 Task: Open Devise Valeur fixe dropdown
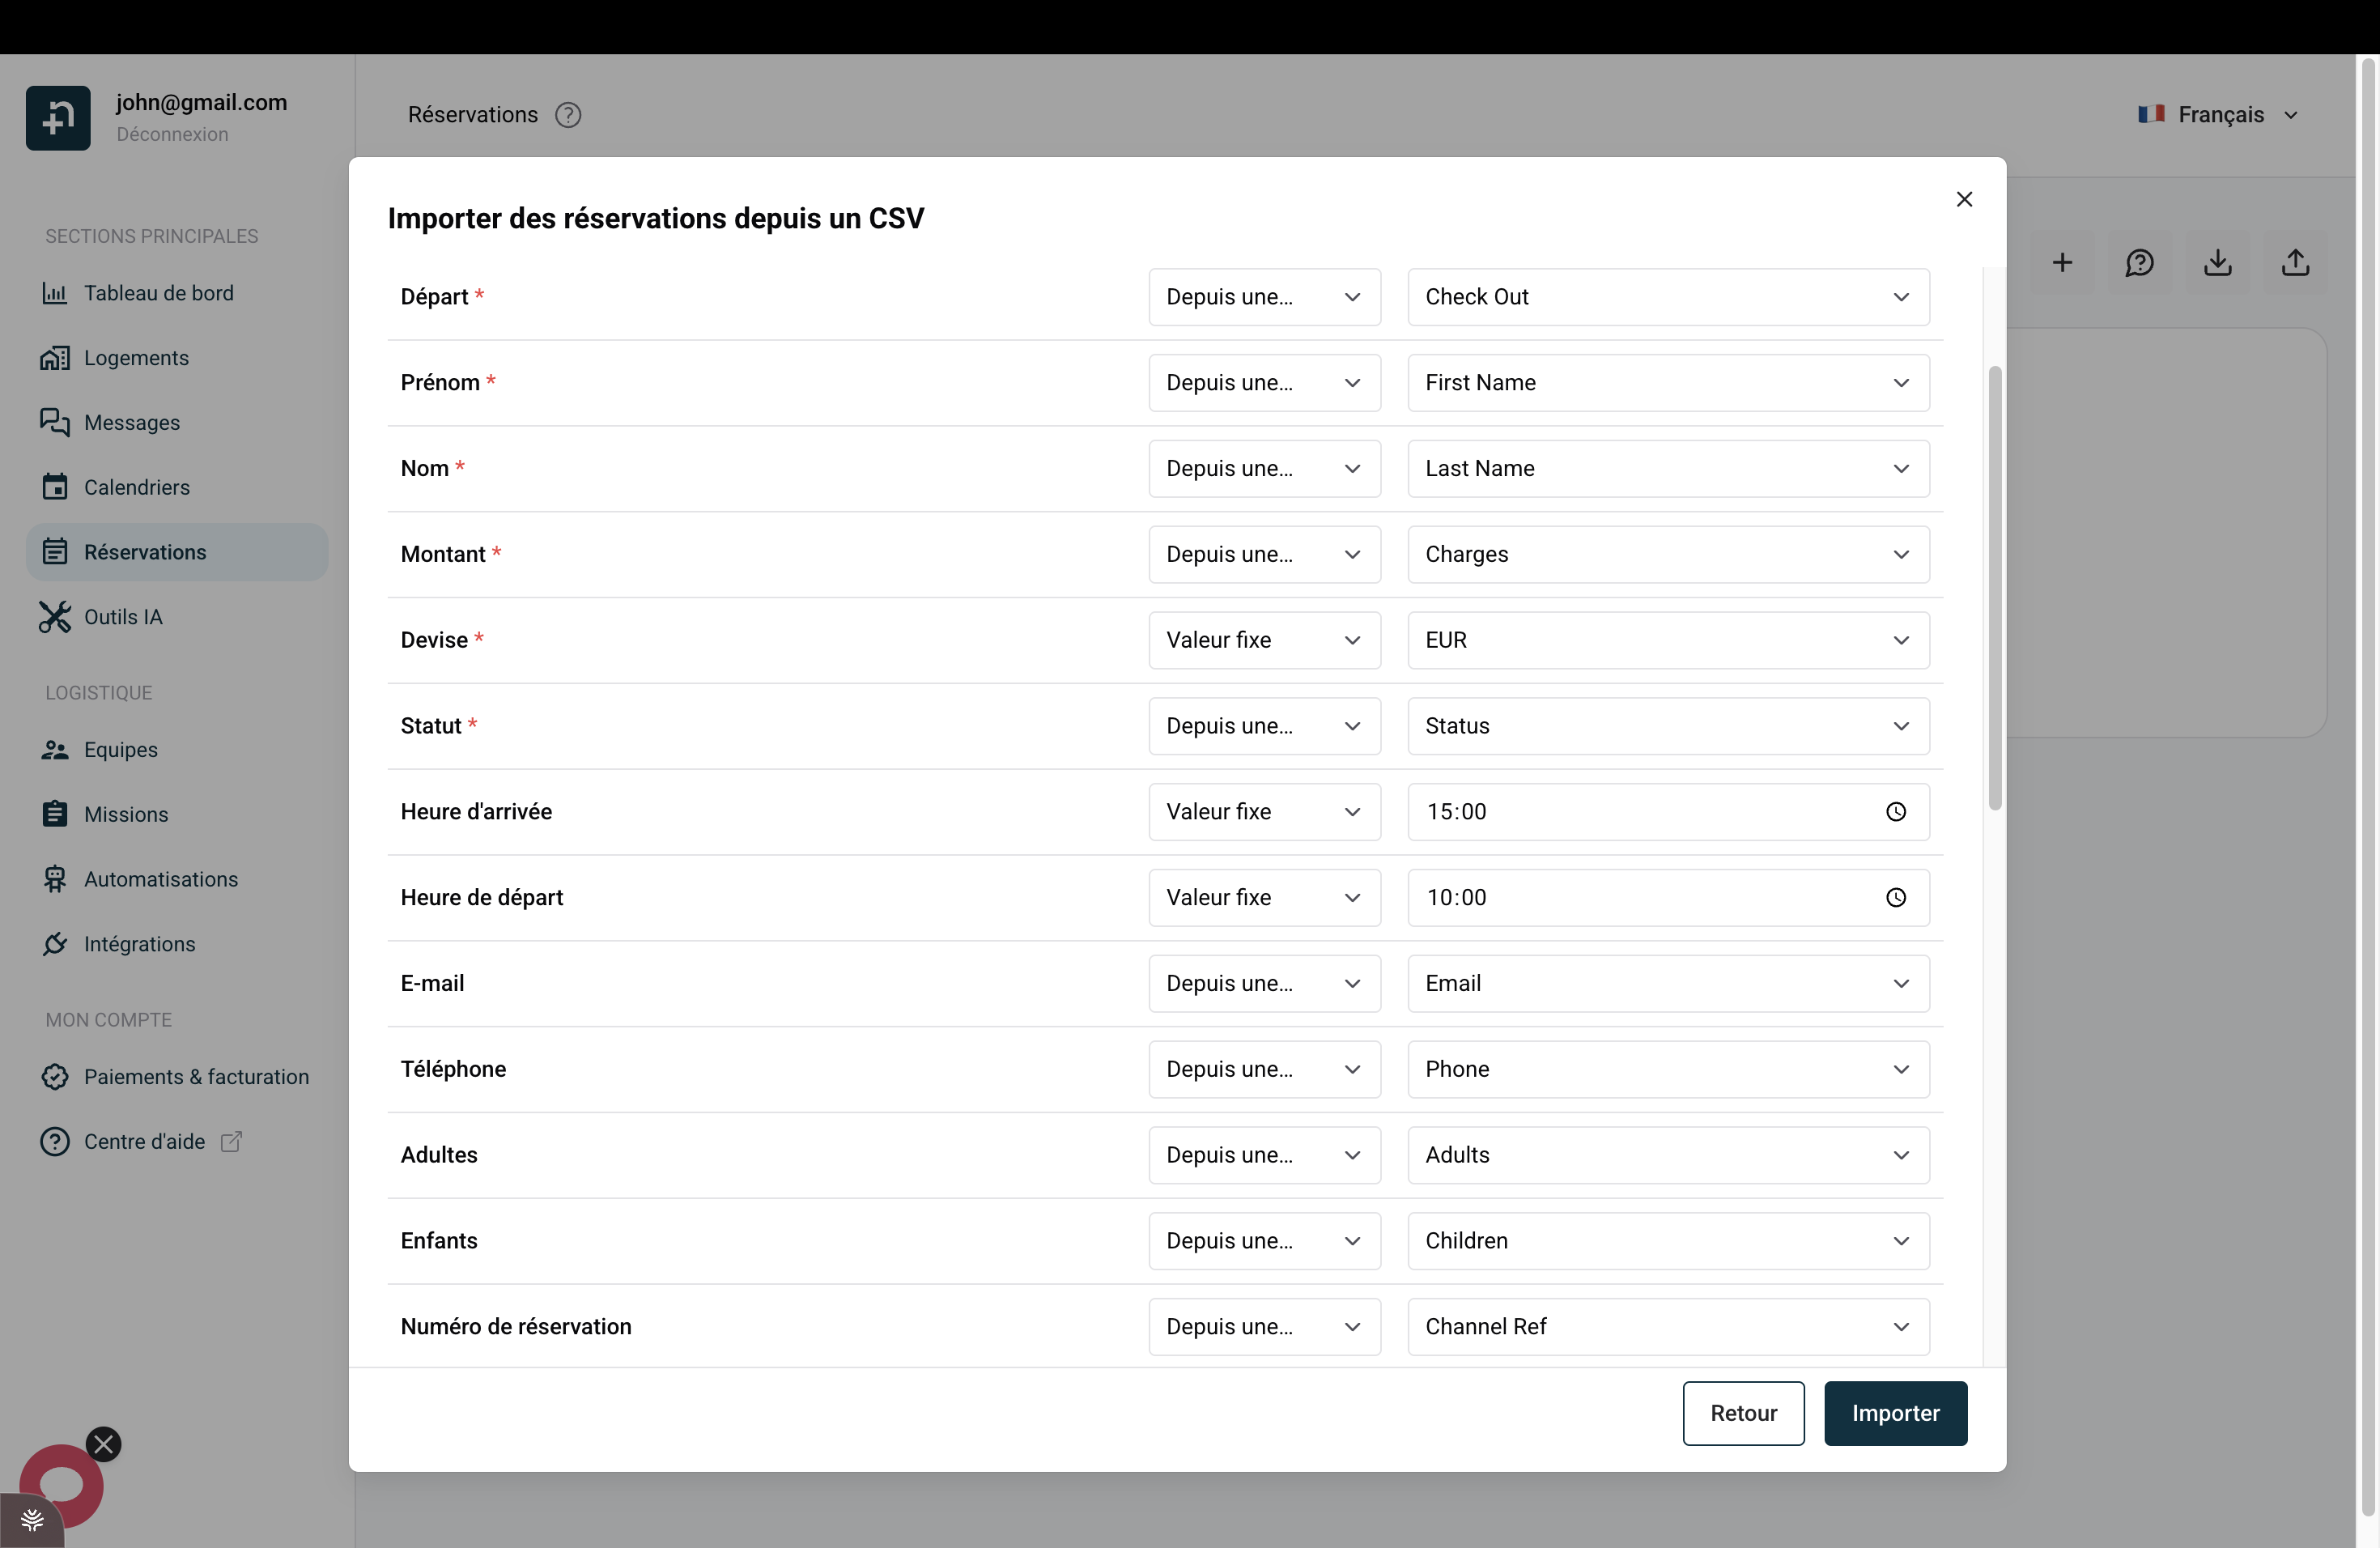1264,640
